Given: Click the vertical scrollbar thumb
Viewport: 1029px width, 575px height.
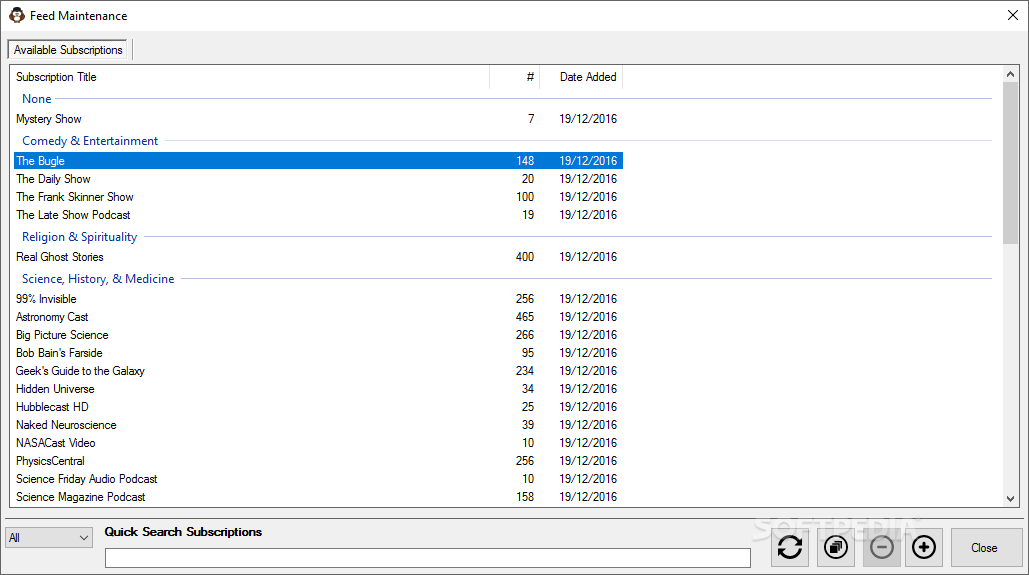Looking at the screenshot, I should click(1011, 163).
